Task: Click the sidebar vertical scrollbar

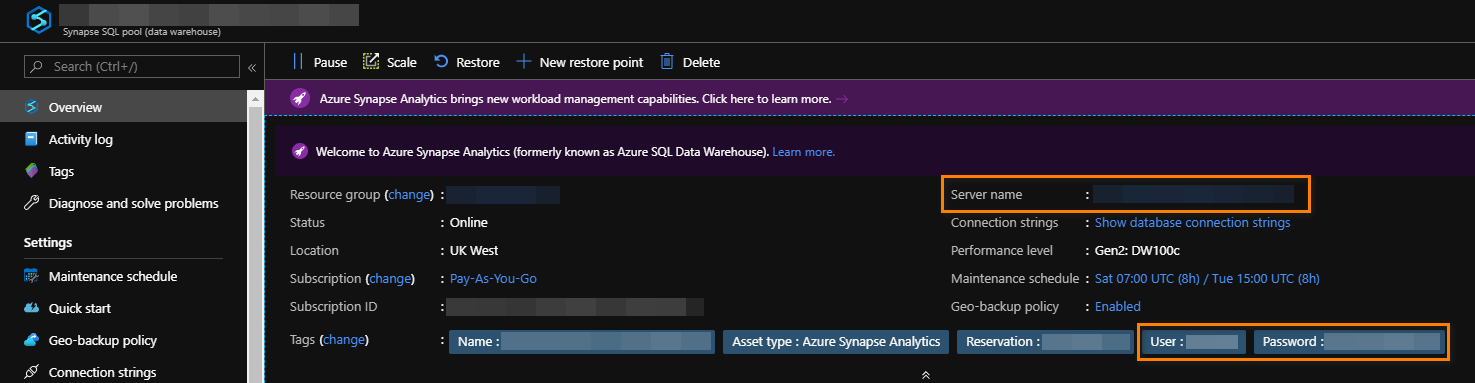Action: [257, 237]
